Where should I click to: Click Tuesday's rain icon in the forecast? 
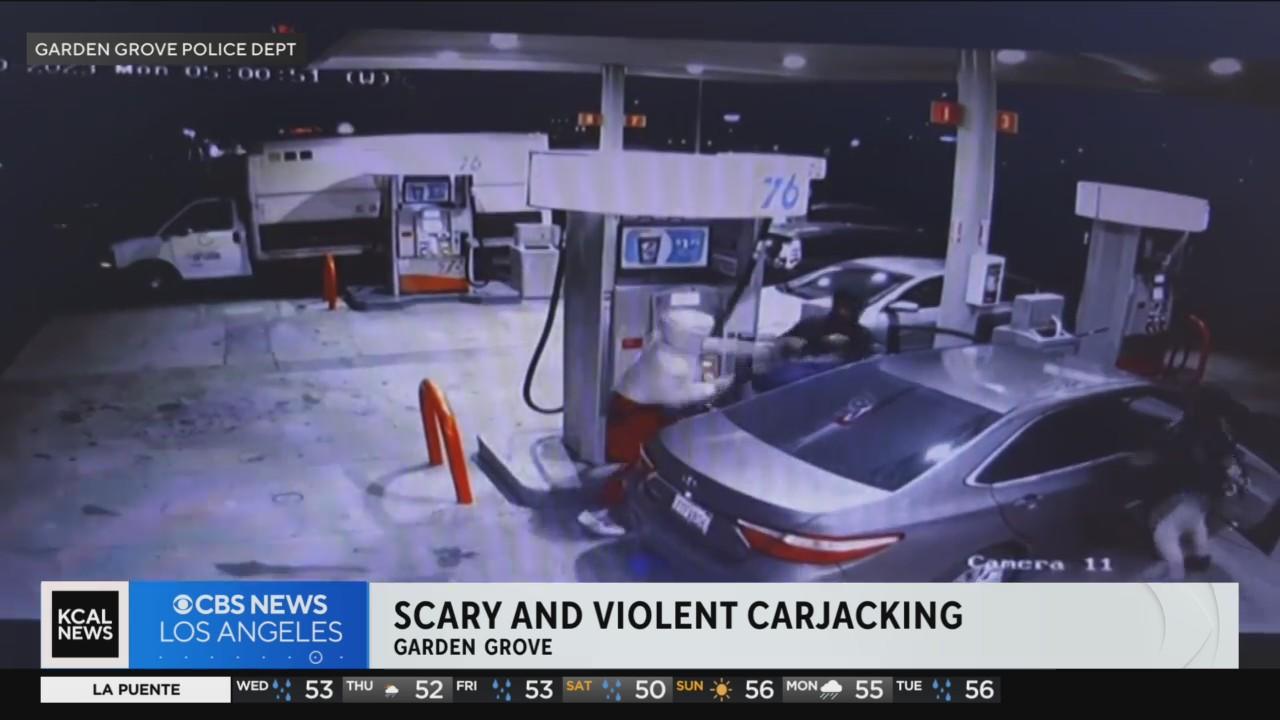point(941,689)
